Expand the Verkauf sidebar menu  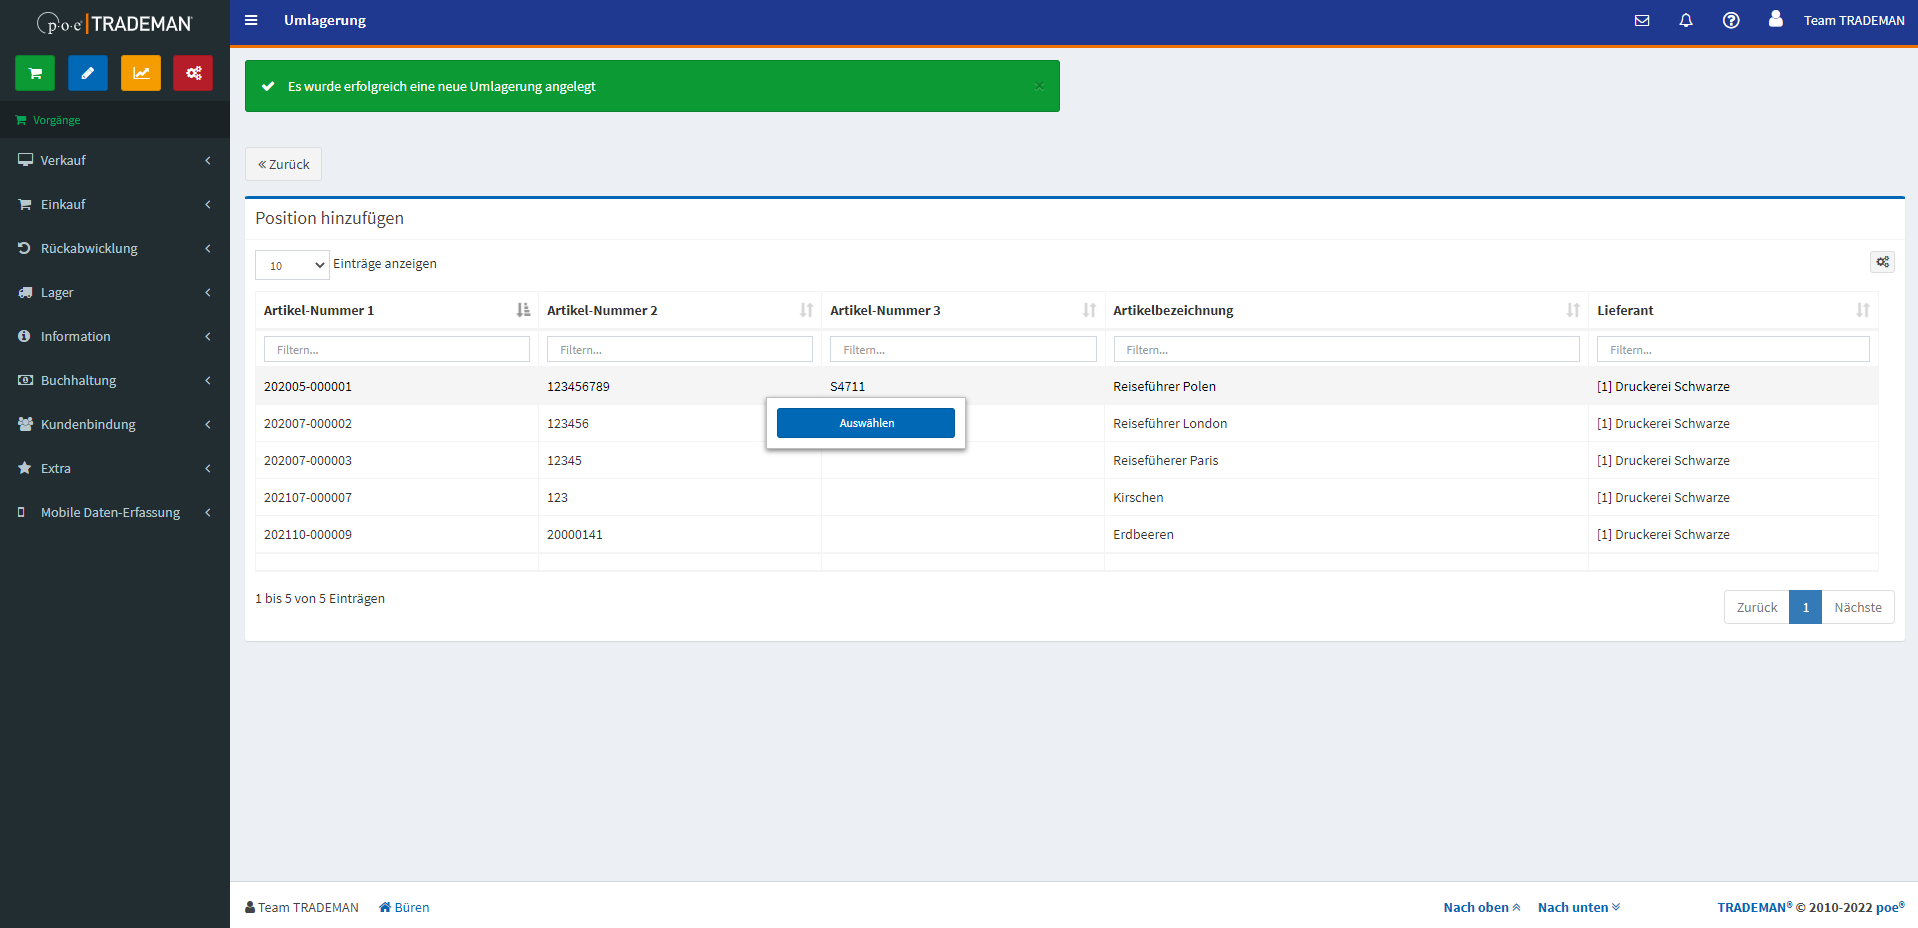115,160
